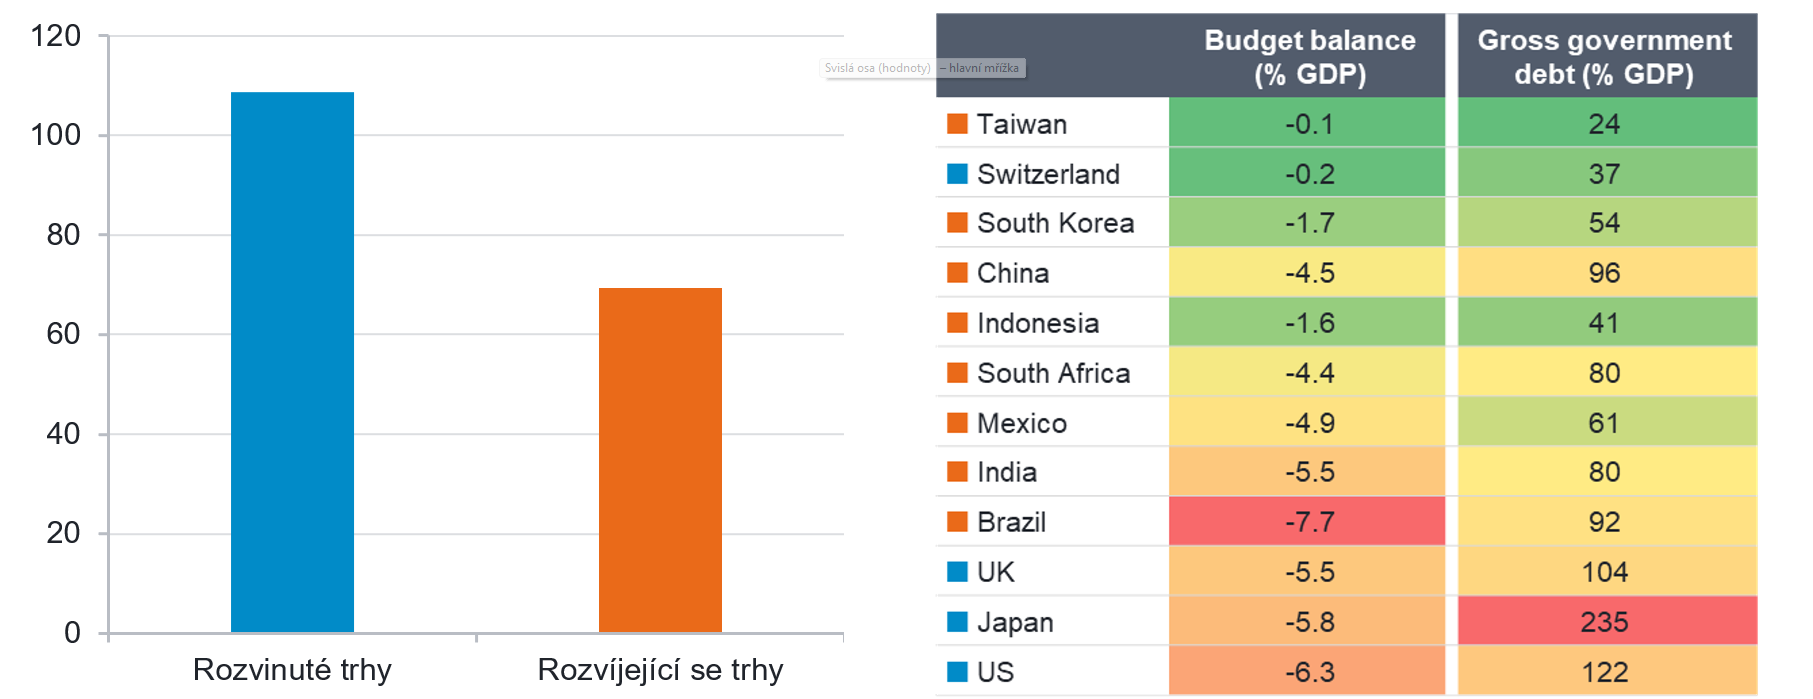This screenshot has height=699, width=1813.
Task: Select the US 122 debt cell
Action: (x=1604, y=672)
